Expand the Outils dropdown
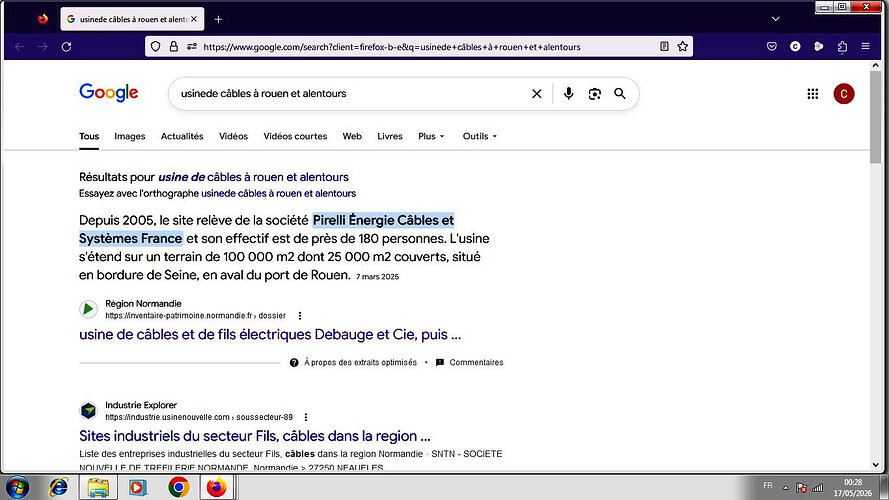The height and width of the screenshot is (500, 889). click(x=480, y=136)
